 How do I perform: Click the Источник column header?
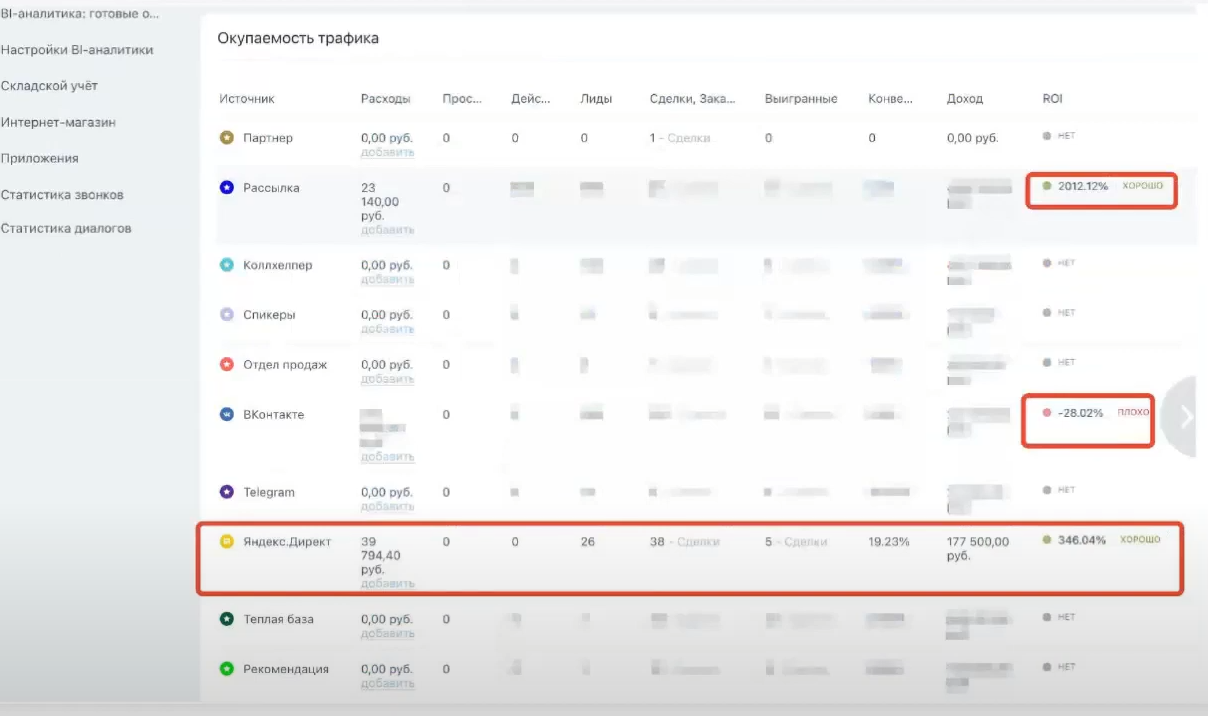[247, 99]
